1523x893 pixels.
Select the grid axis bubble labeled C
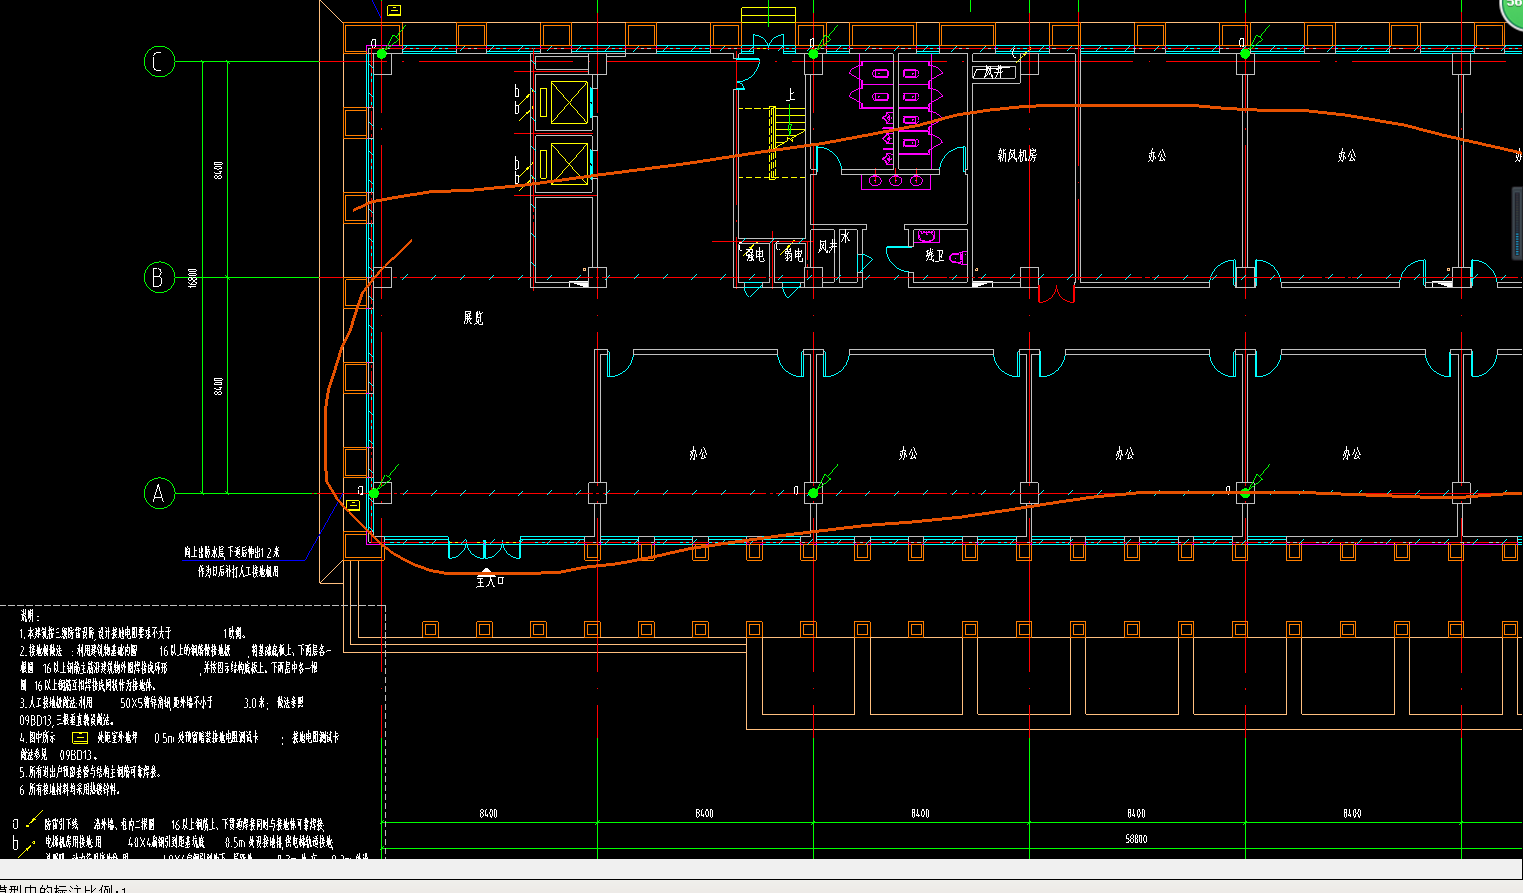tap(159, 62)
